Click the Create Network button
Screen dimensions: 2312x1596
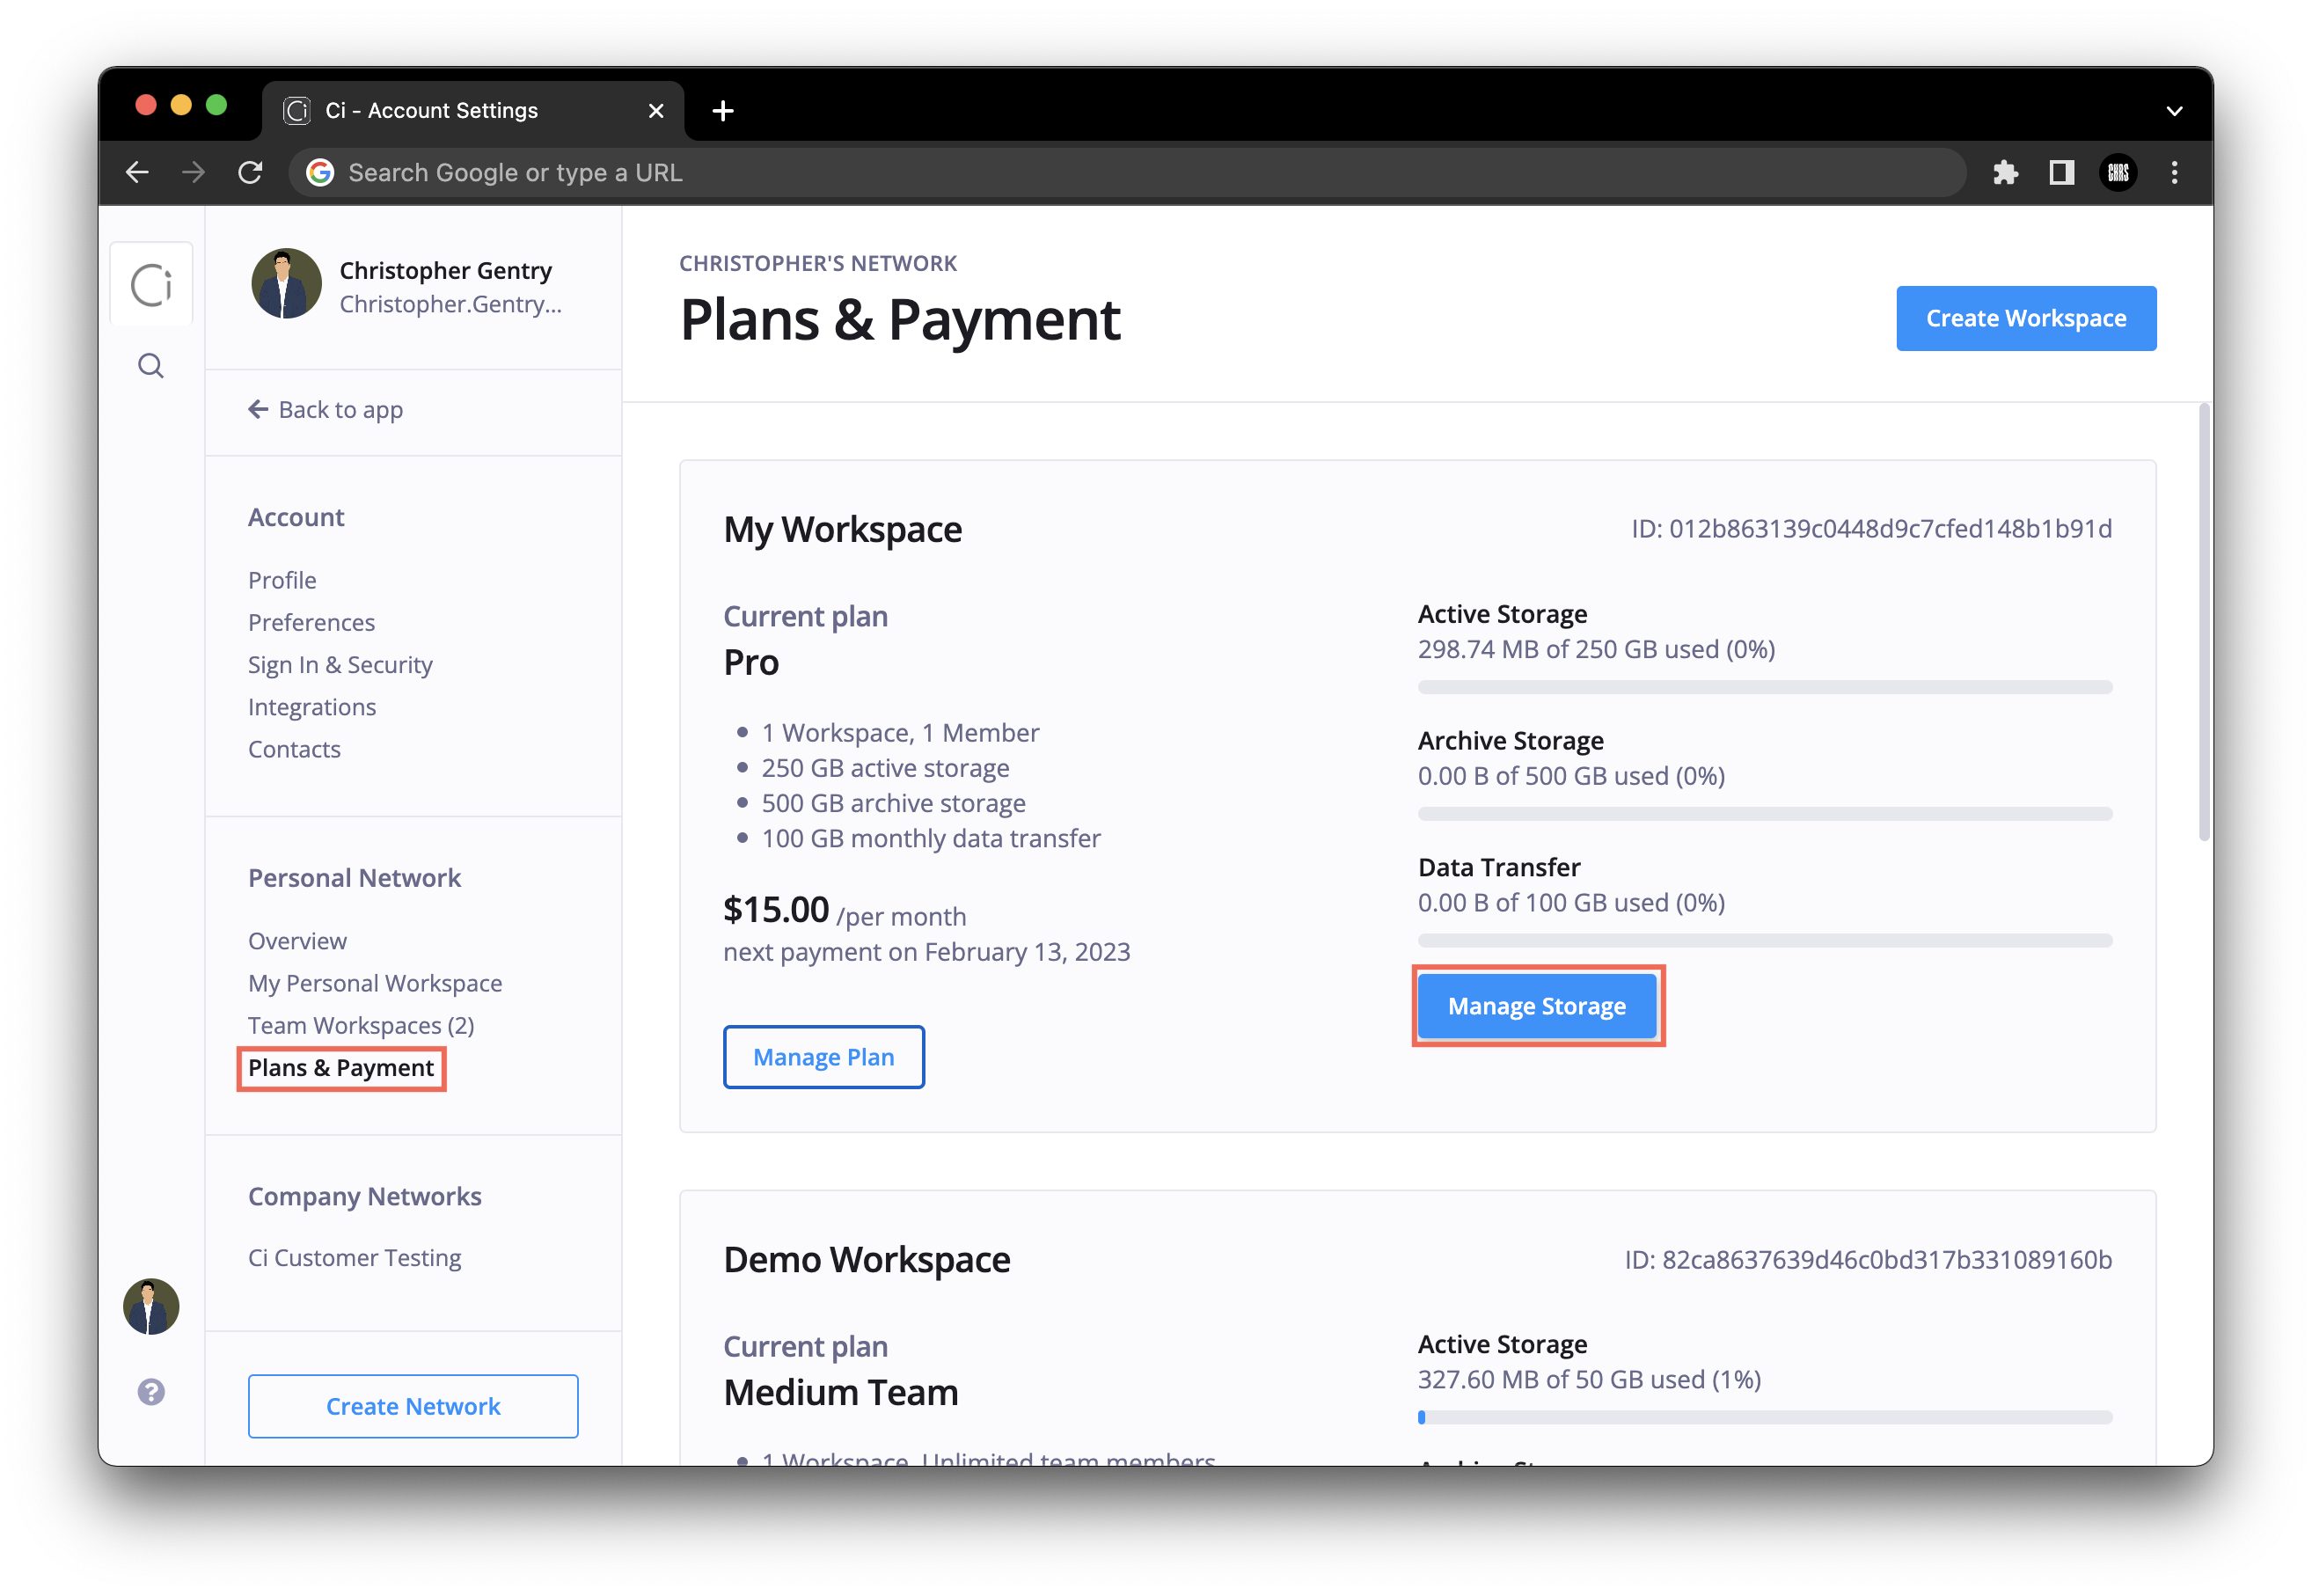[x=413, y=1406]
